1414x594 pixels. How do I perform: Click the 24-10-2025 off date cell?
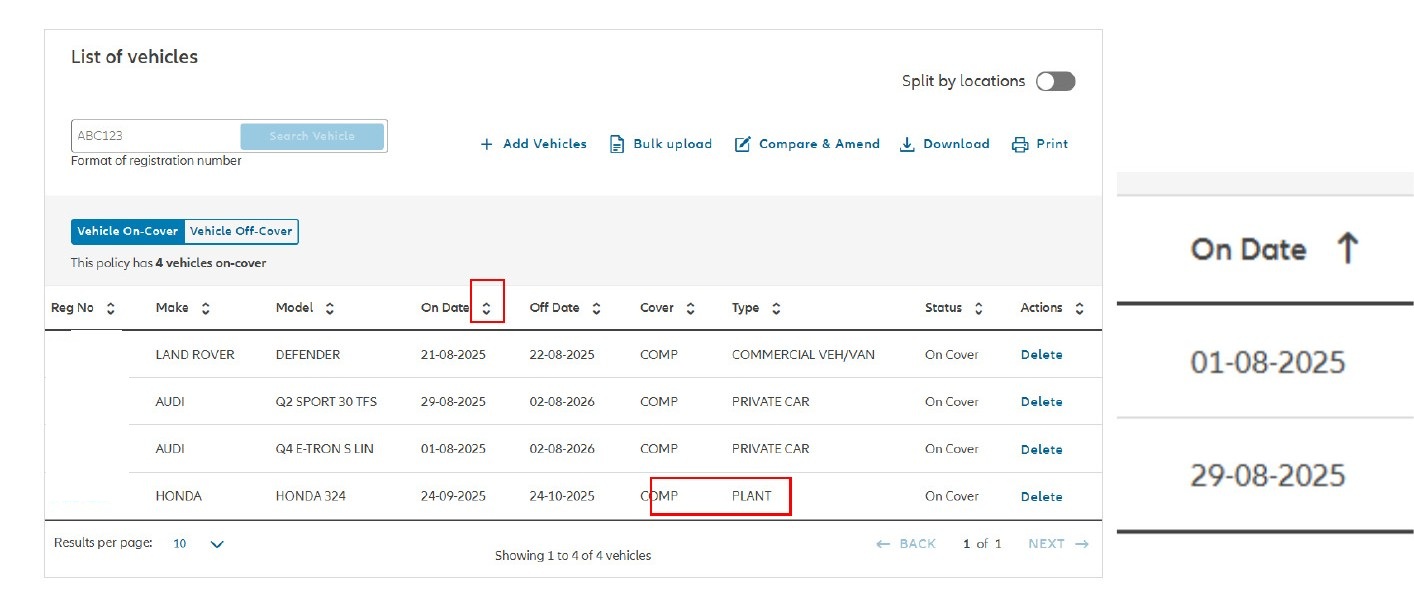(562, 496)
